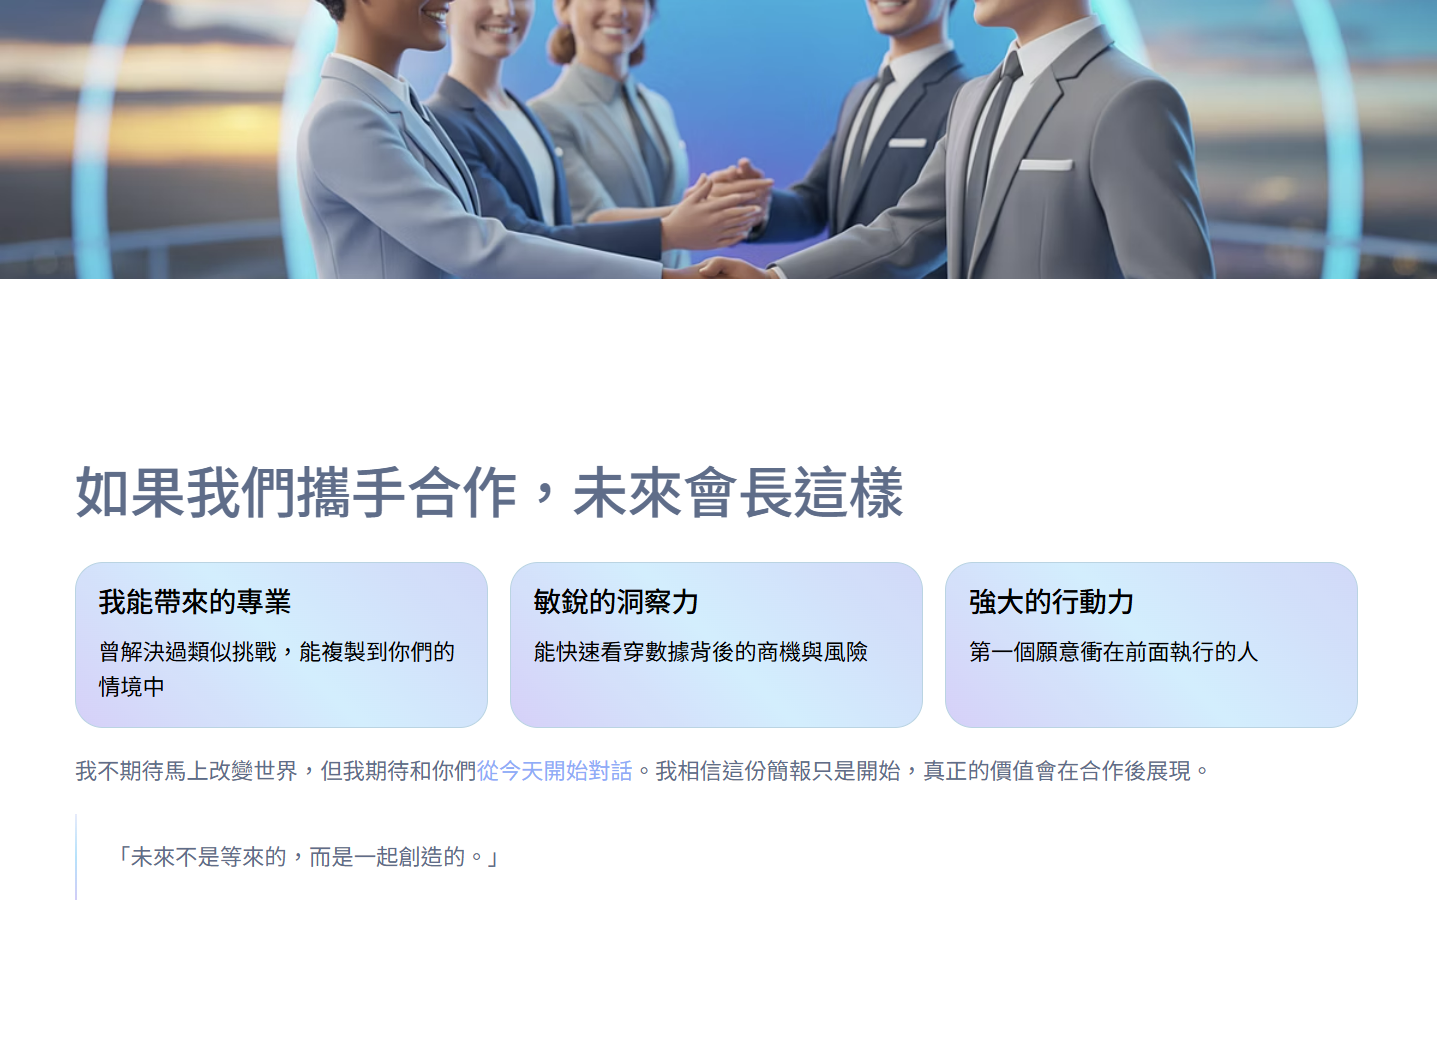
Task: Click the heading 如果我們攜手合作，未來會長這樣
Action: point(490,492)
